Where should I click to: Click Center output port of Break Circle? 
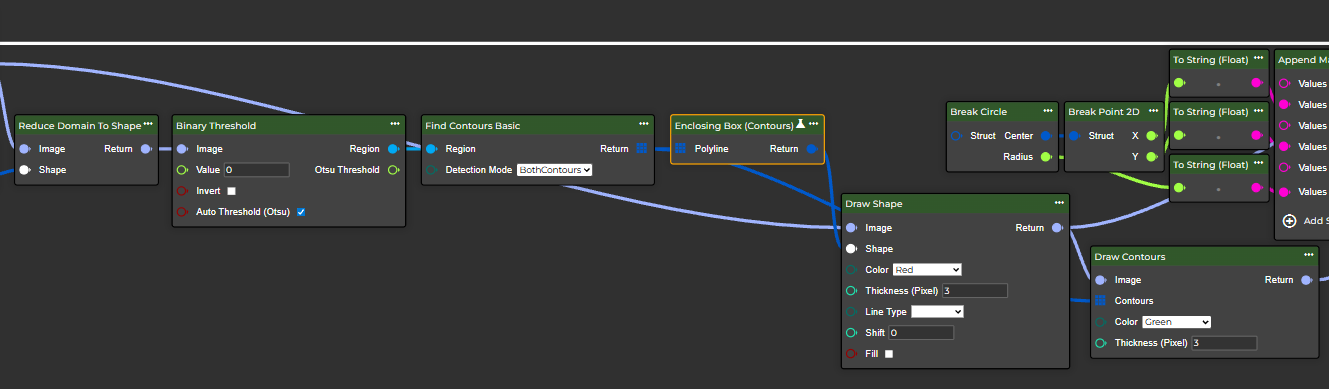pos(1046,135)
